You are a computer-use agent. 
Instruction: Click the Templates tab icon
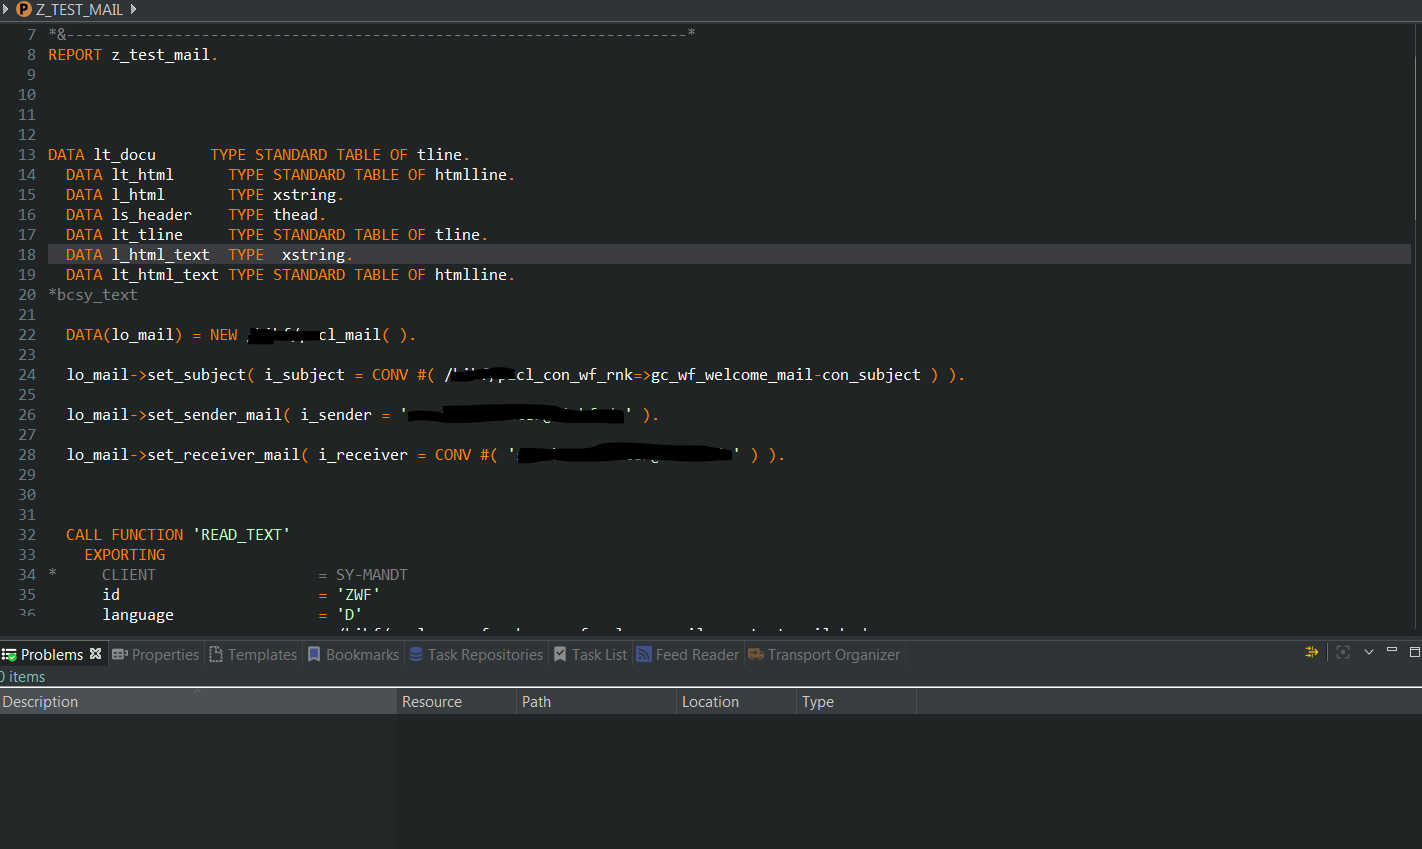tap(216, 654)
